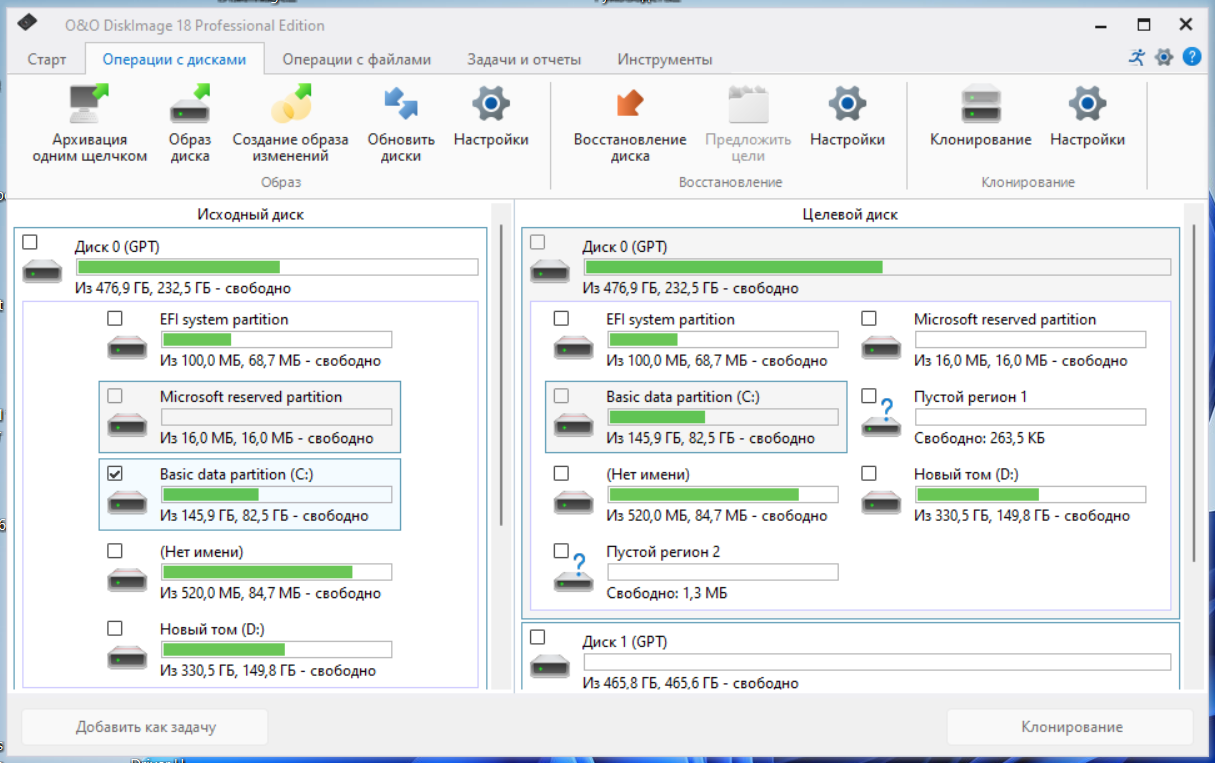Click the running-man express view icon
The width and height of the screenshot is (1215, 763).
click(x=1137, y=57)
